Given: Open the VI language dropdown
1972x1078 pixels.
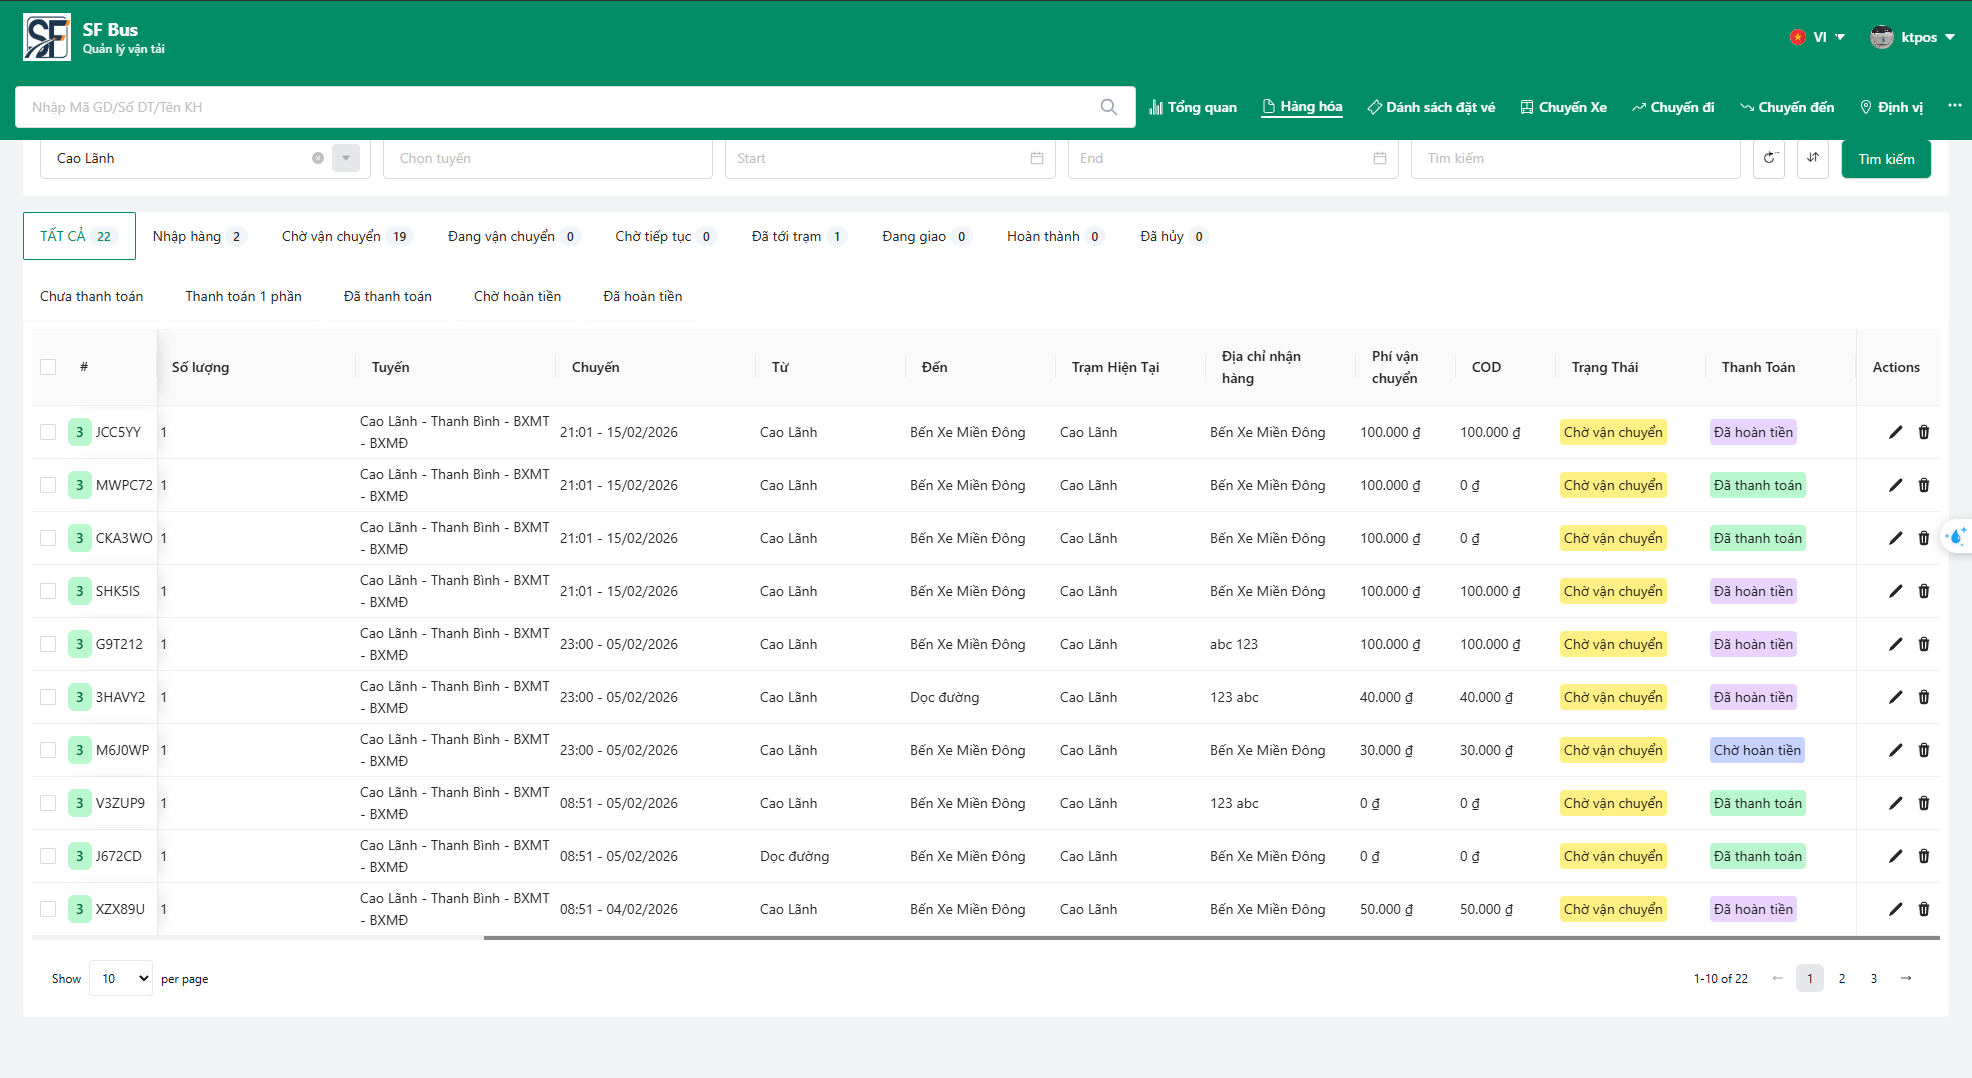Looking at the screenshot, I should (1819, 37).
